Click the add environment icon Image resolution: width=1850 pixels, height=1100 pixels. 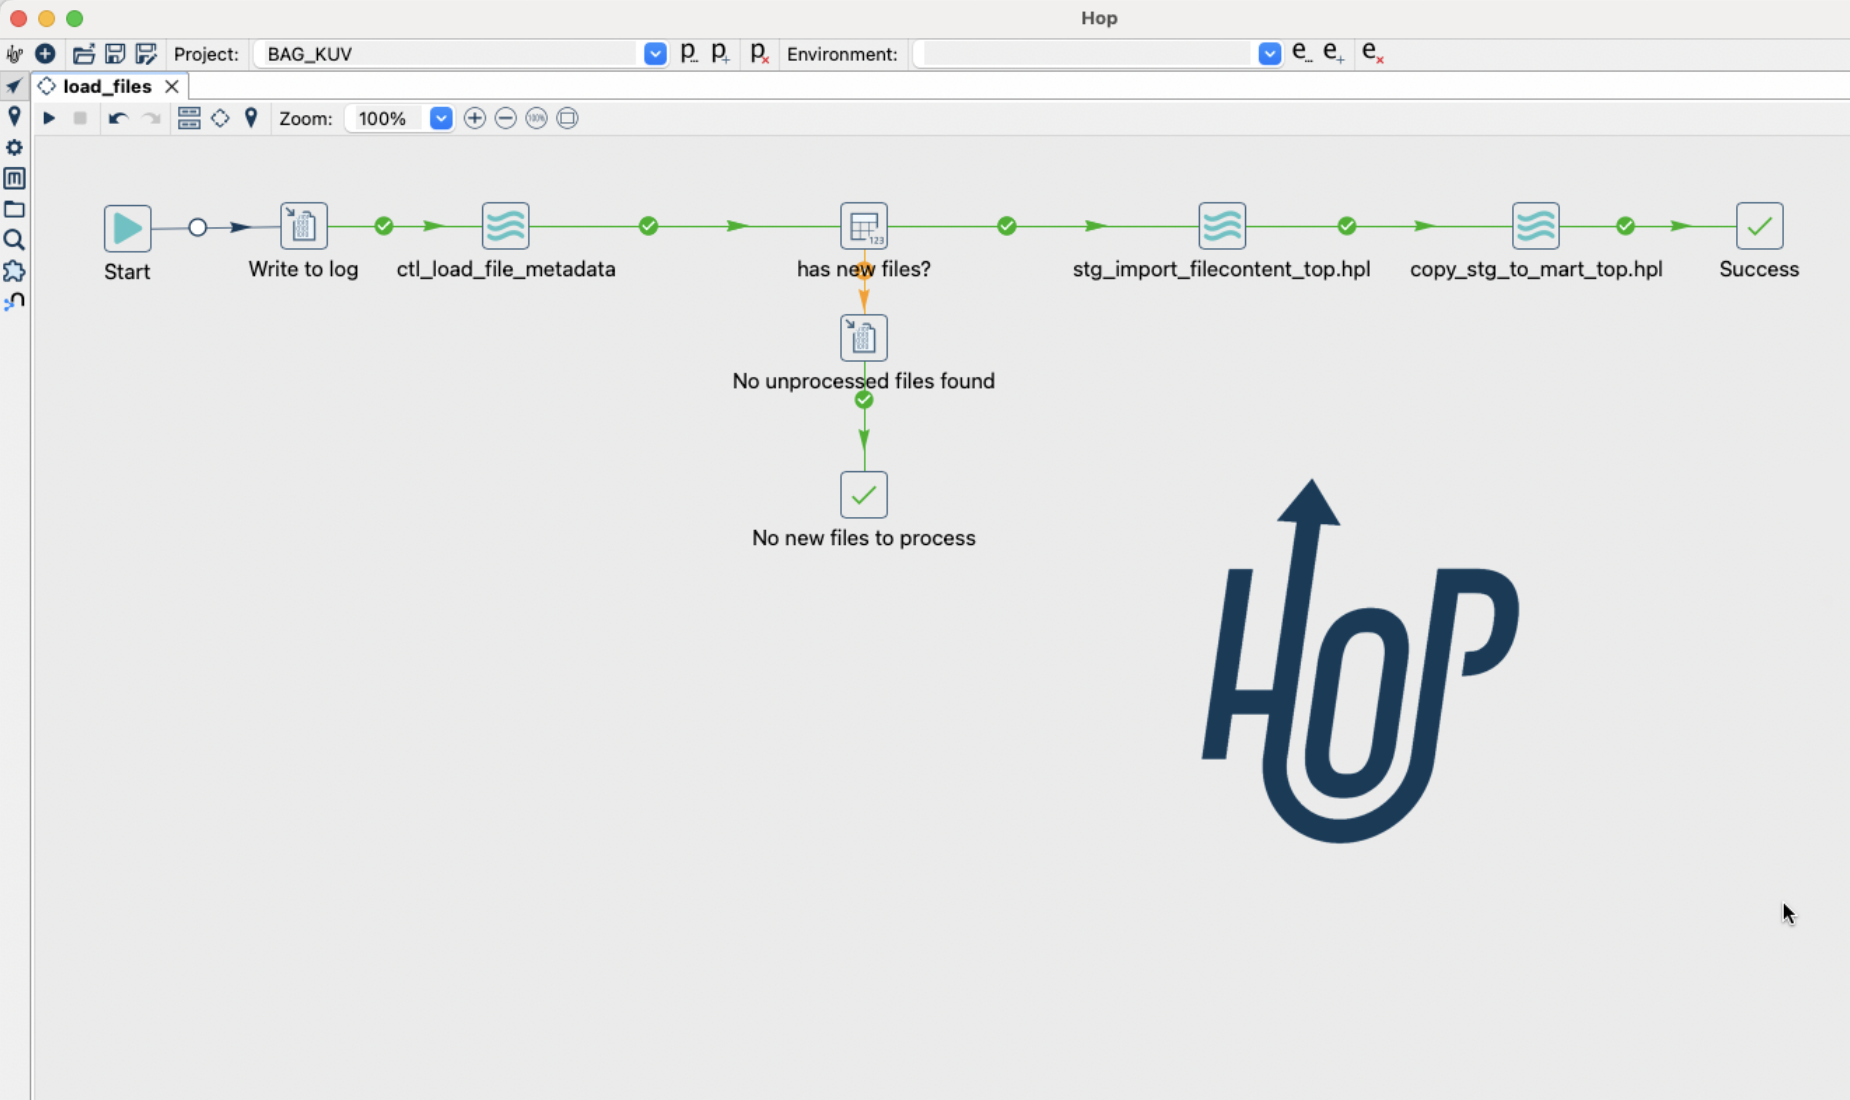click(1333, 53)
